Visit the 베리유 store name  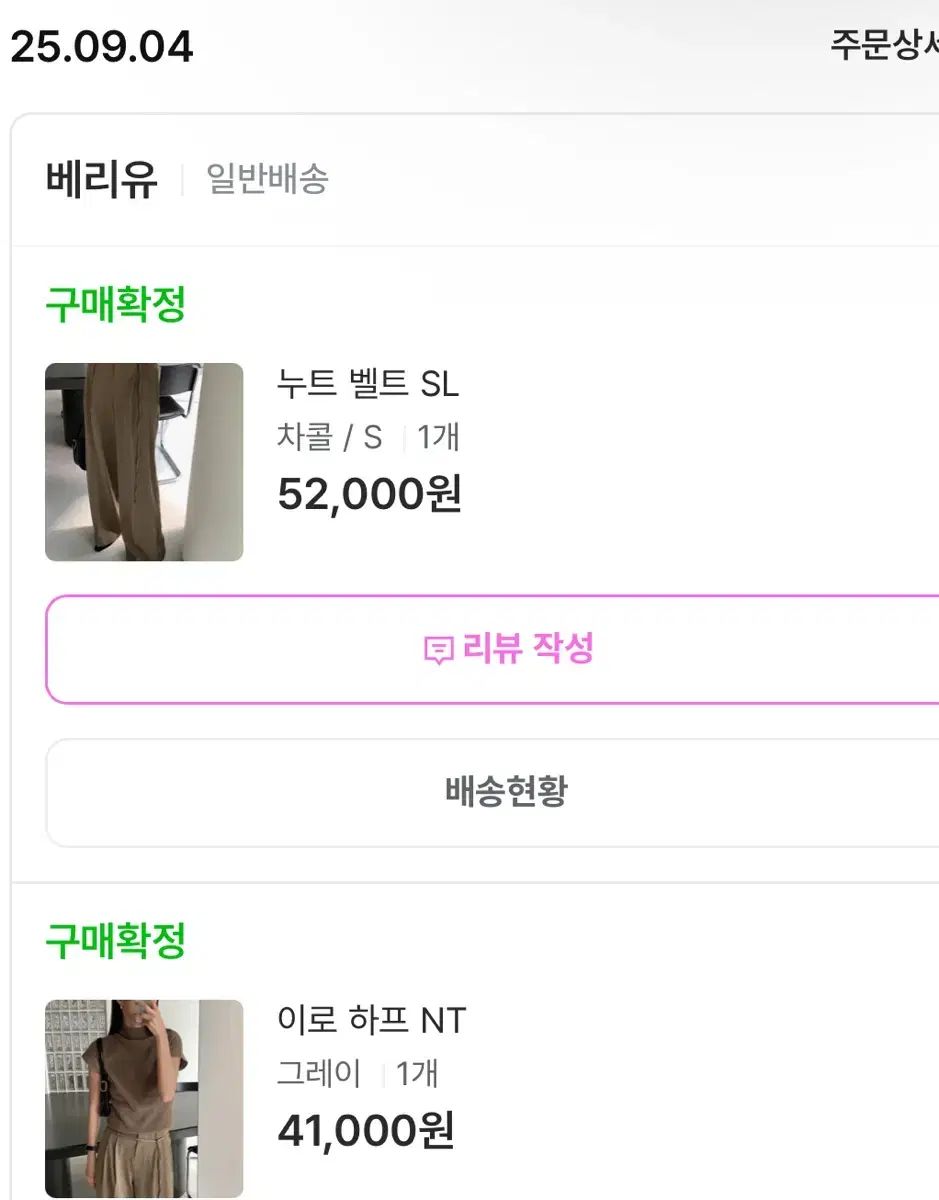[102, 180]
